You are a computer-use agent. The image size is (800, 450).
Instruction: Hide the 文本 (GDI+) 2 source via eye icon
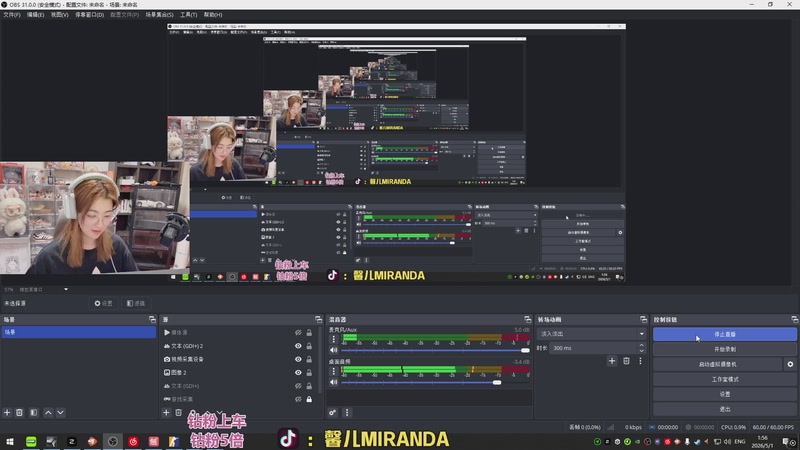click(298, 346)
